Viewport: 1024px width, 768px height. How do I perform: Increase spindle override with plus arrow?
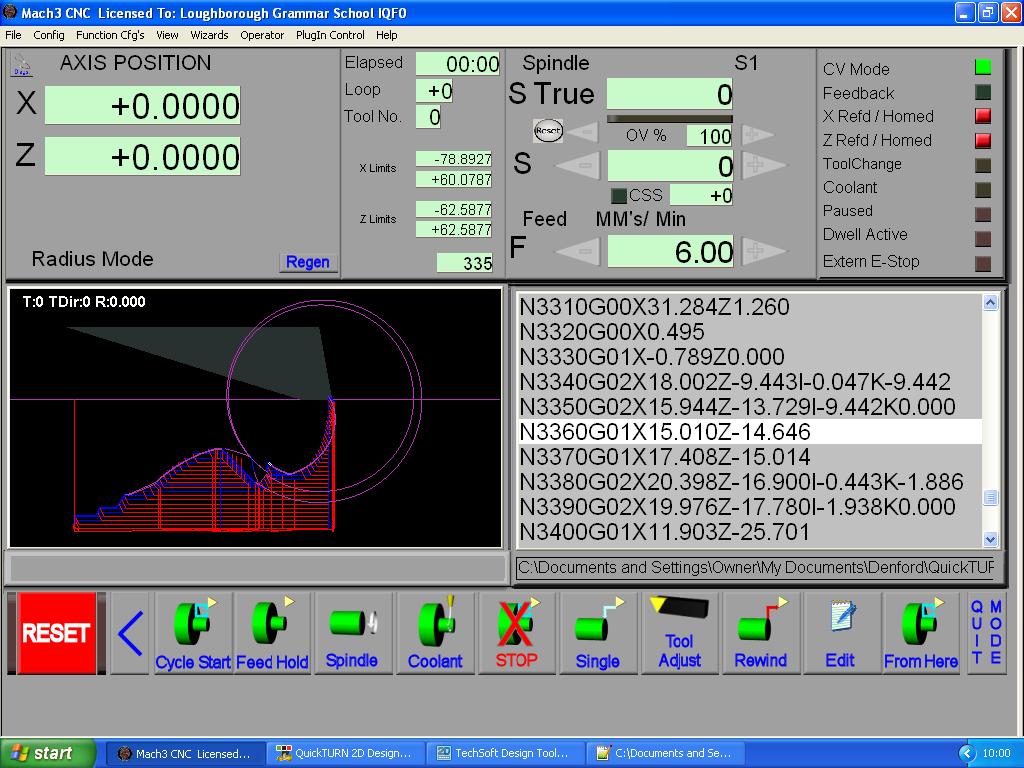click(756, 135)
